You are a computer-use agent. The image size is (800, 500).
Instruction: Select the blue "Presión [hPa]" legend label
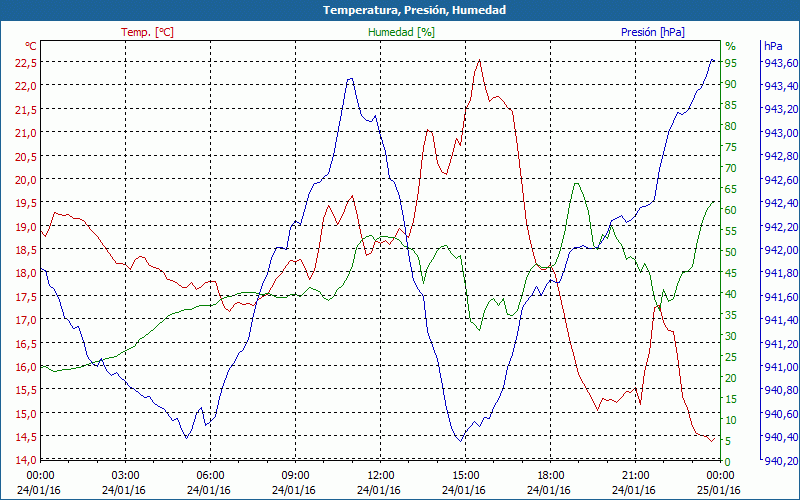point(653,32)
